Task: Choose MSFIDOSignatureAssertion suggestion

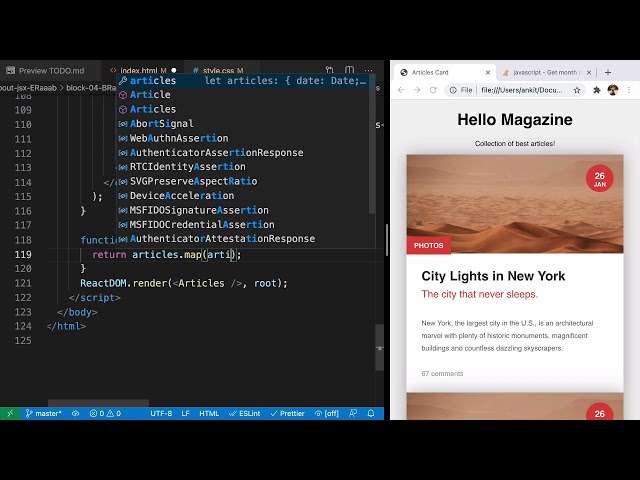Action: [x=243, y=210]
